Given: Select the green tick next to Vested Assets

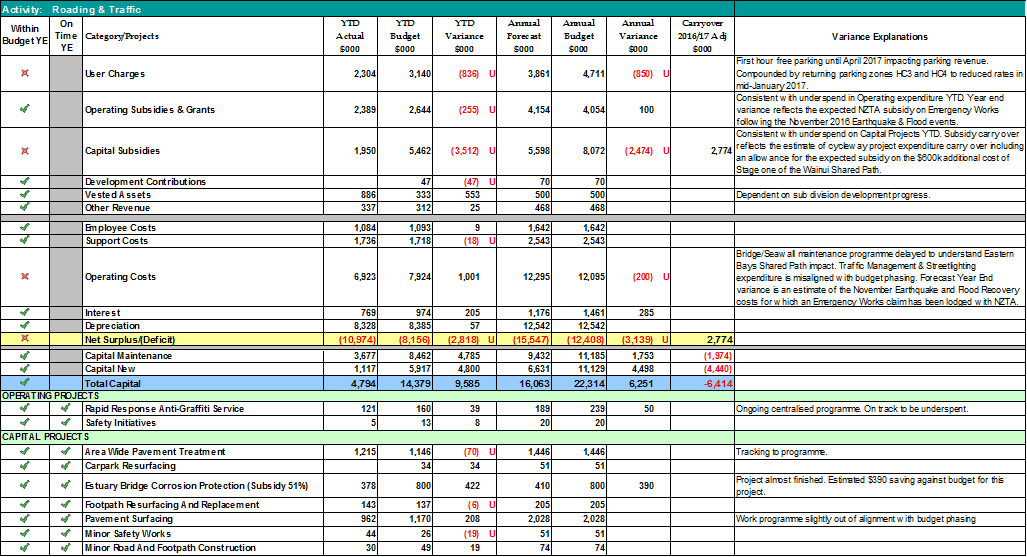Looking at the screenshot, I should click(24, 195).
